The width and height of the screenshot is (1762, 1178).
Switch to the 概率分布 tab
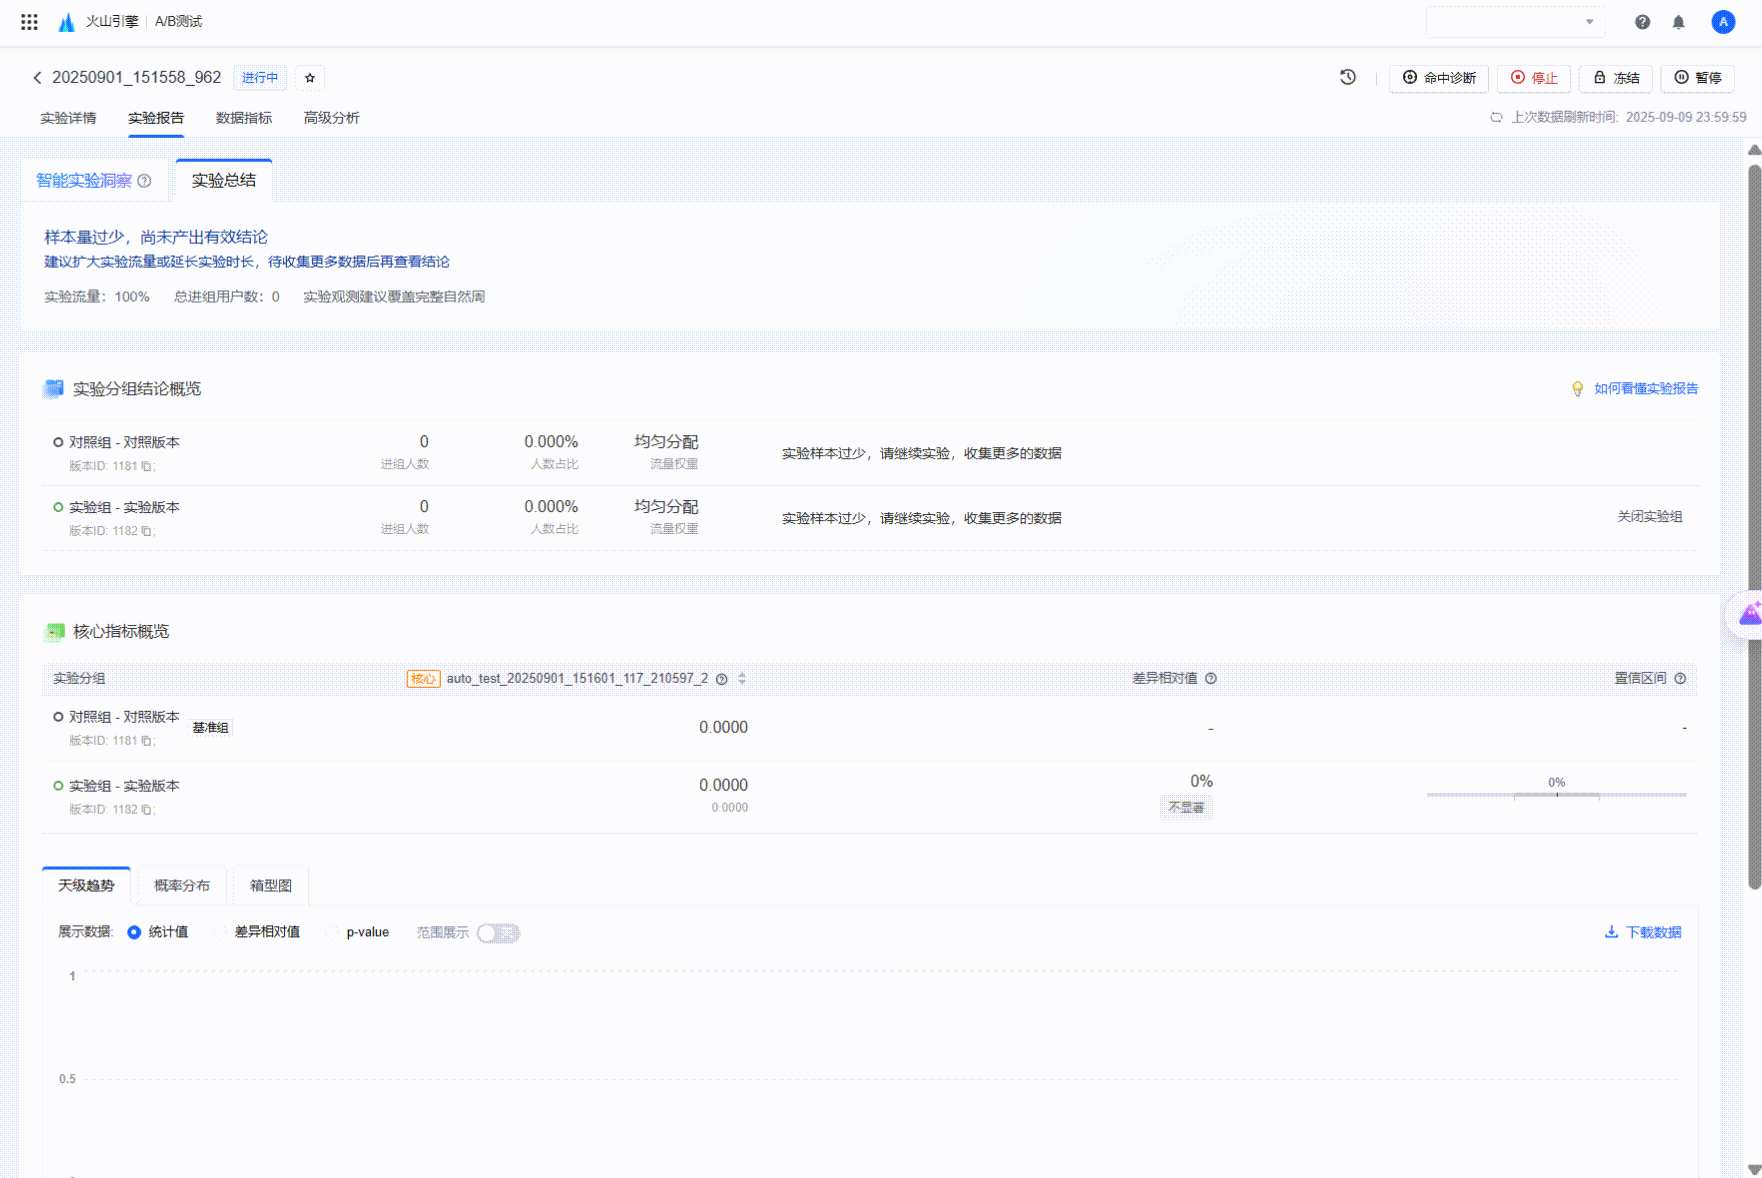click(x=182, y=885)
